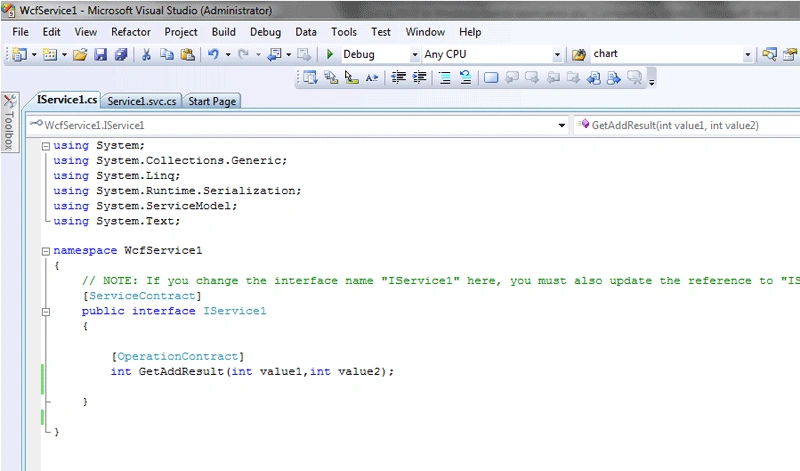800x471 pixels.
Task: Collapse the using directives region
Action: point(45,146)
